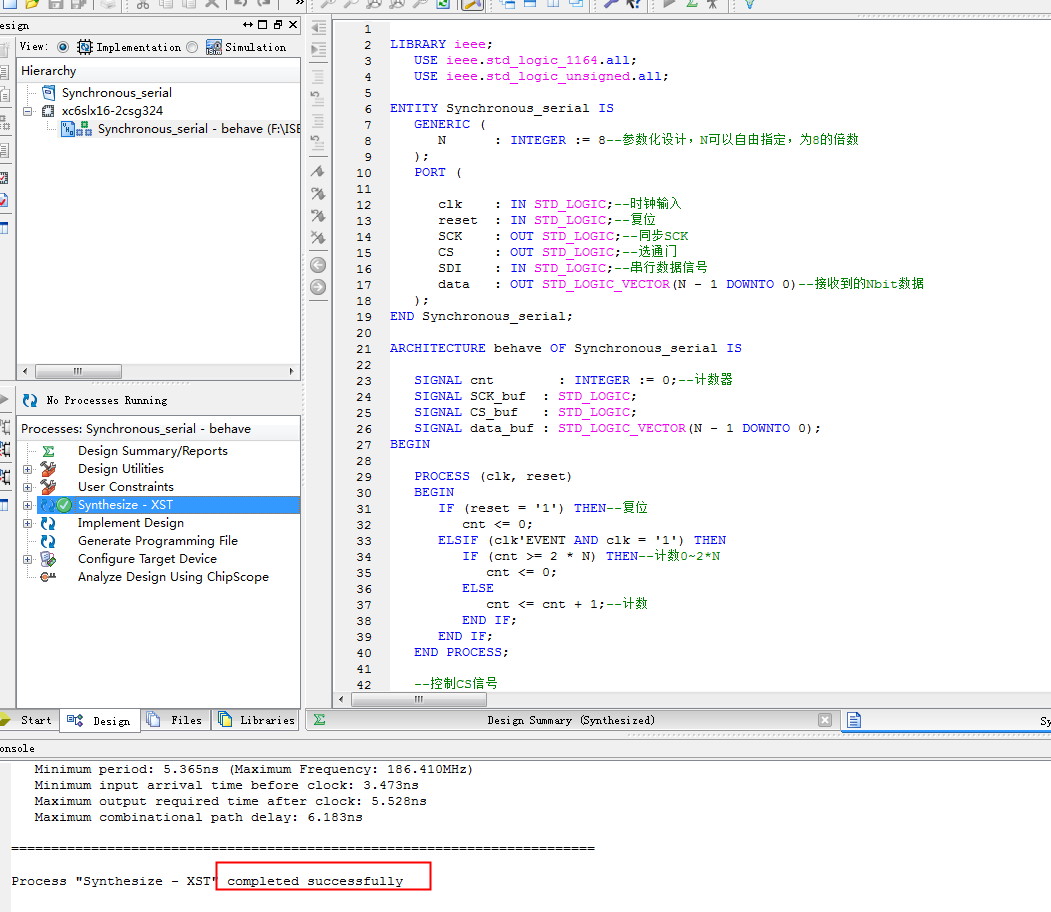
Task: Close the Design Summary (Synthesized) tab
Action: [824, 720]
